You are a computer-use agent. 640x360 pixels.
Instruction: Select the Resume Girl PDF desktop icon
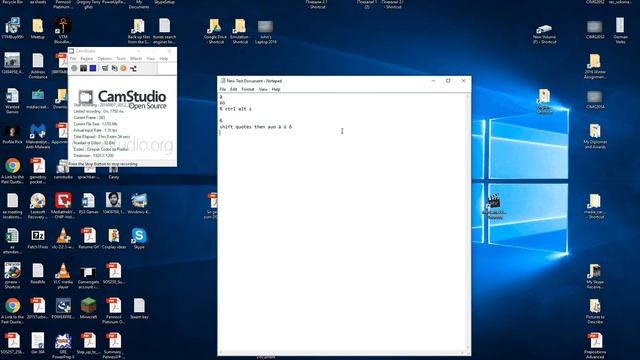click(x=88, y=238)
